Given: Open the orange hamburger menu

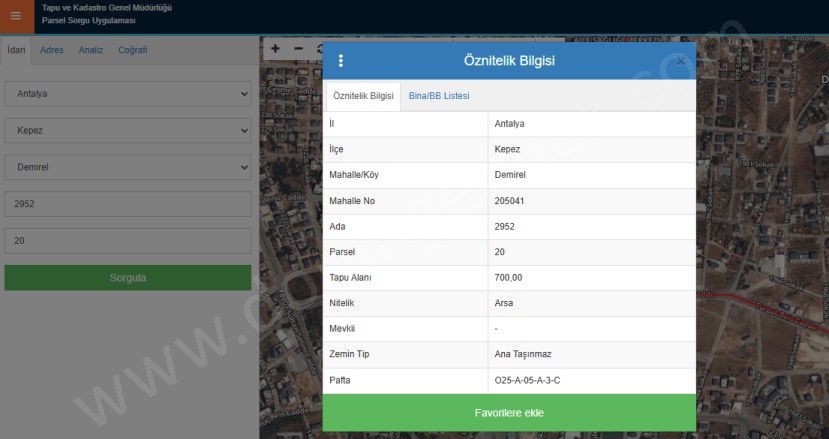Looking at the screenshot, I should 15,16.
